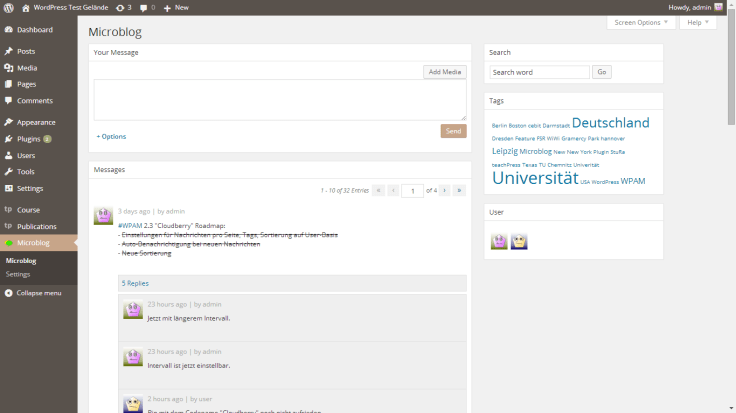This screenshot has height=413, width=736.
Task: Jump to first page of messages
Action: coord(378,191)
